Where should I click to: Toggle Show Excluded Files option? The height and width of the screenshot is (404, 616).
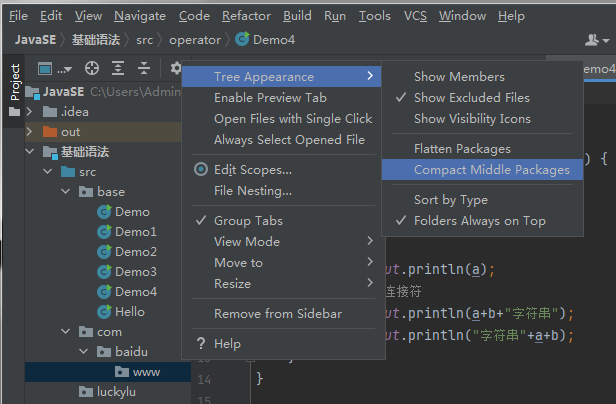[472, 97]
